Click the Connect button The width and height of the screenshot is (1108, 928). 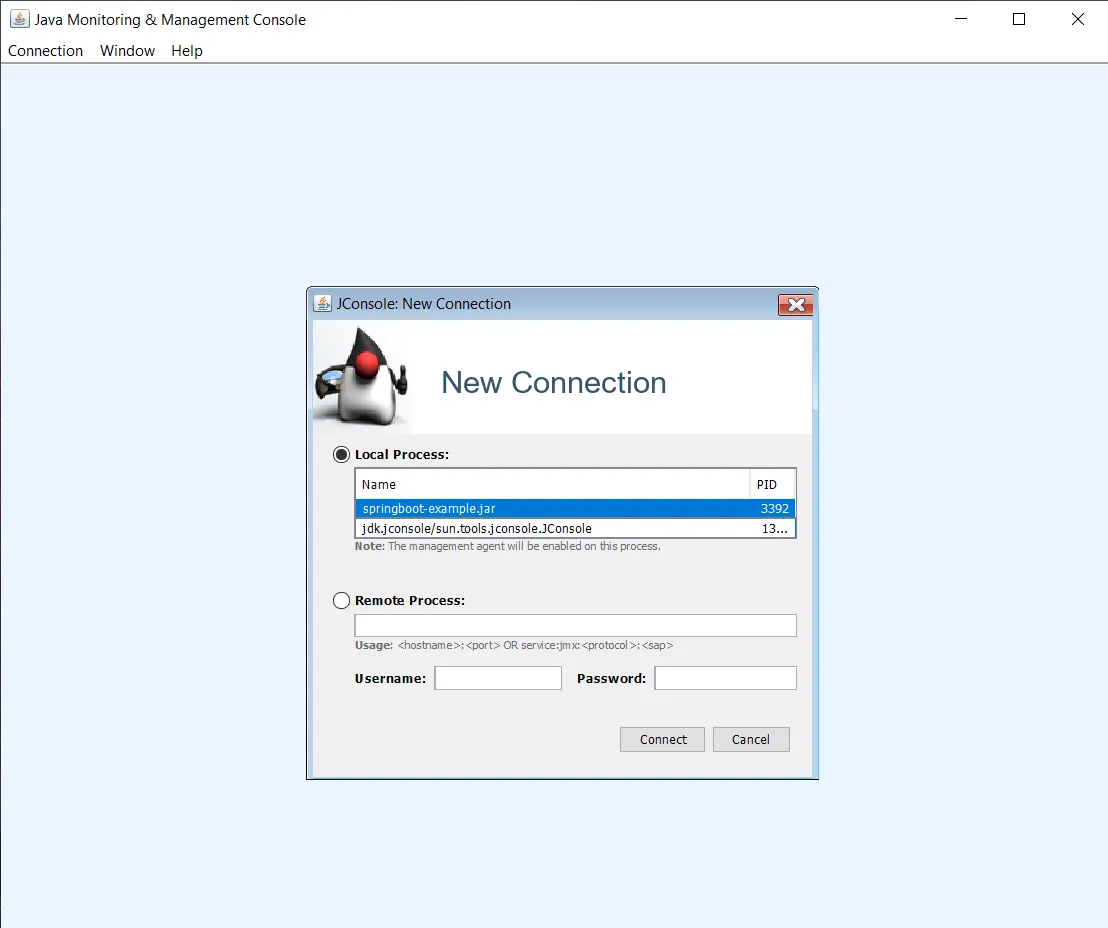click(662, 739)
